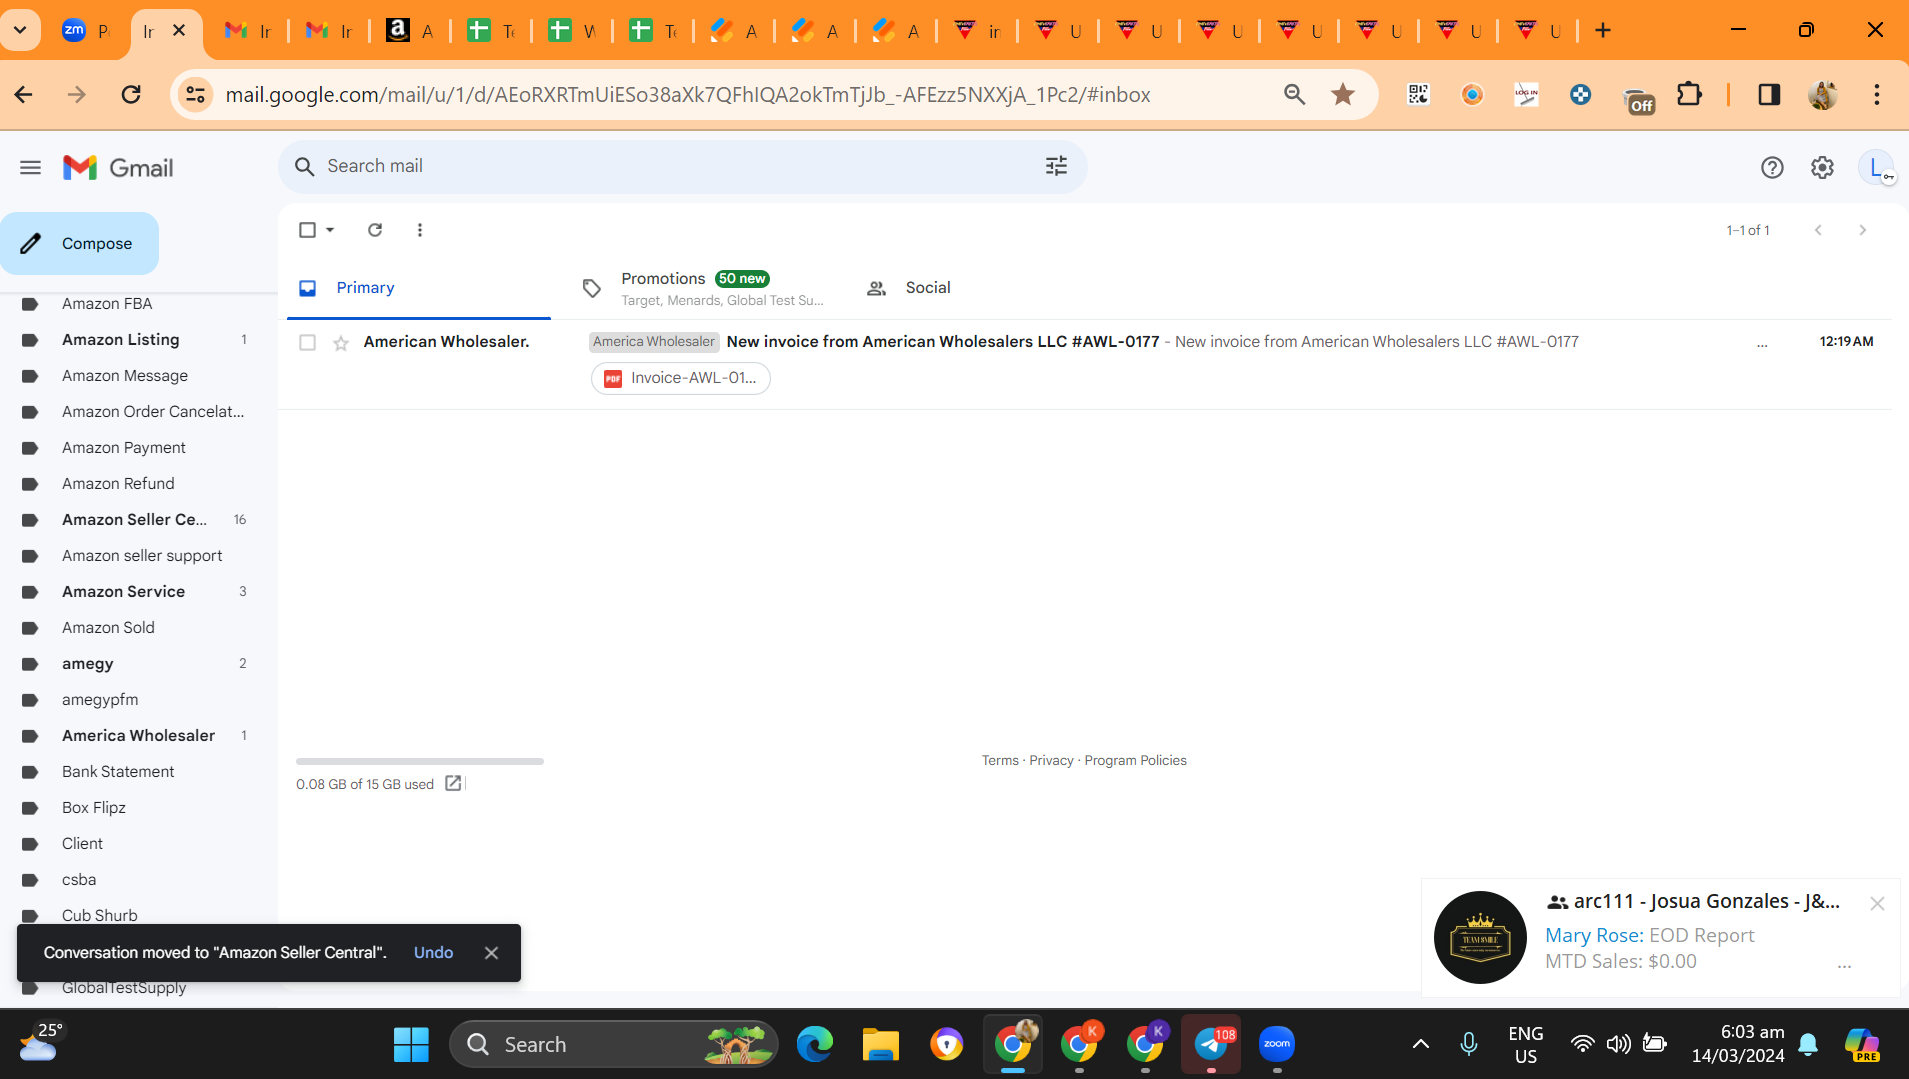The width and height of the screenshot is (1909, 1079).
Task: Open the inbox more options menu
Action: tap(420, 230)
